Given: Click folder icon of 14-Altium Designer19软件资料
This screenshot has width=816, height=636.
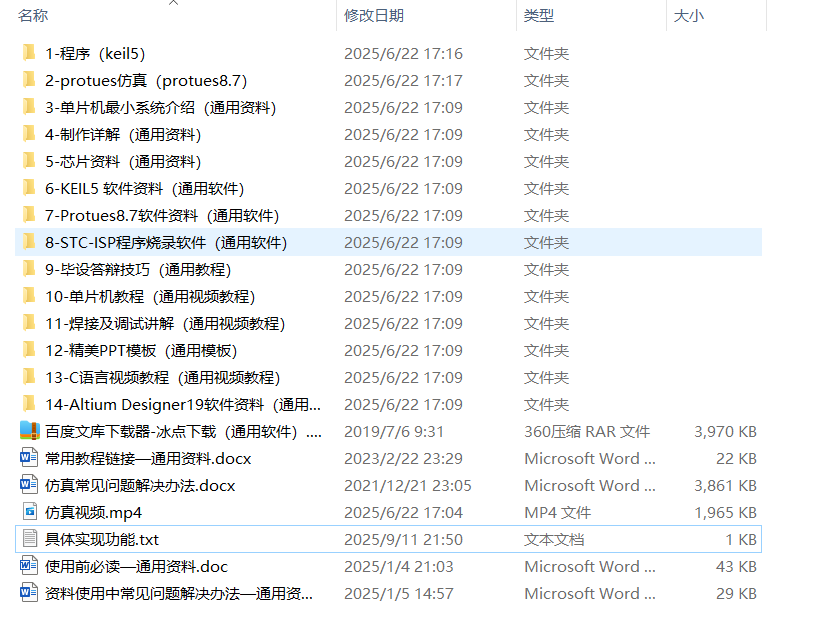Looking at the screenshot, I should coord(29,404).
